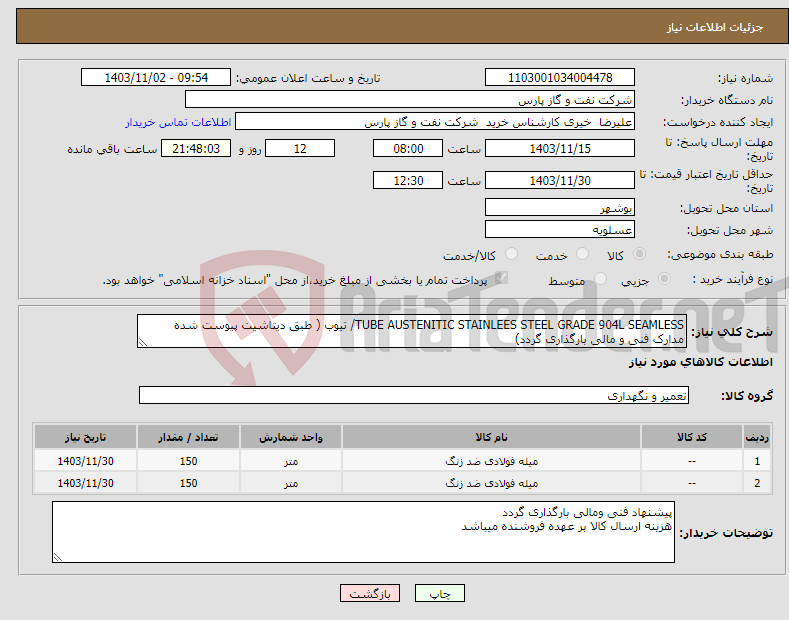Image resolution: width=789 pixels, height=620 pixels.
Task: Select the جزیی purchase type radio
Action: pyautogui.click(x=664, y=279)
